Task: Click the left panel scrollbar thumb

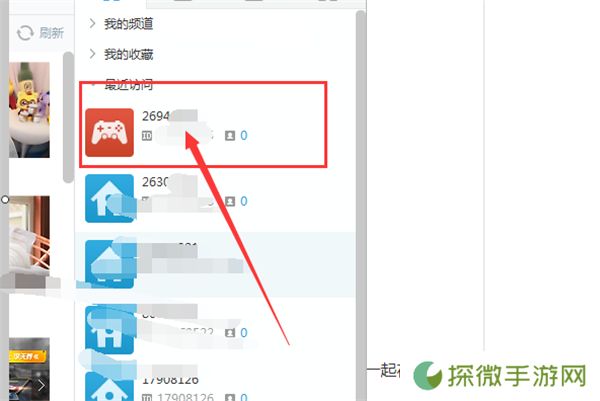Action: click(68, 117)
